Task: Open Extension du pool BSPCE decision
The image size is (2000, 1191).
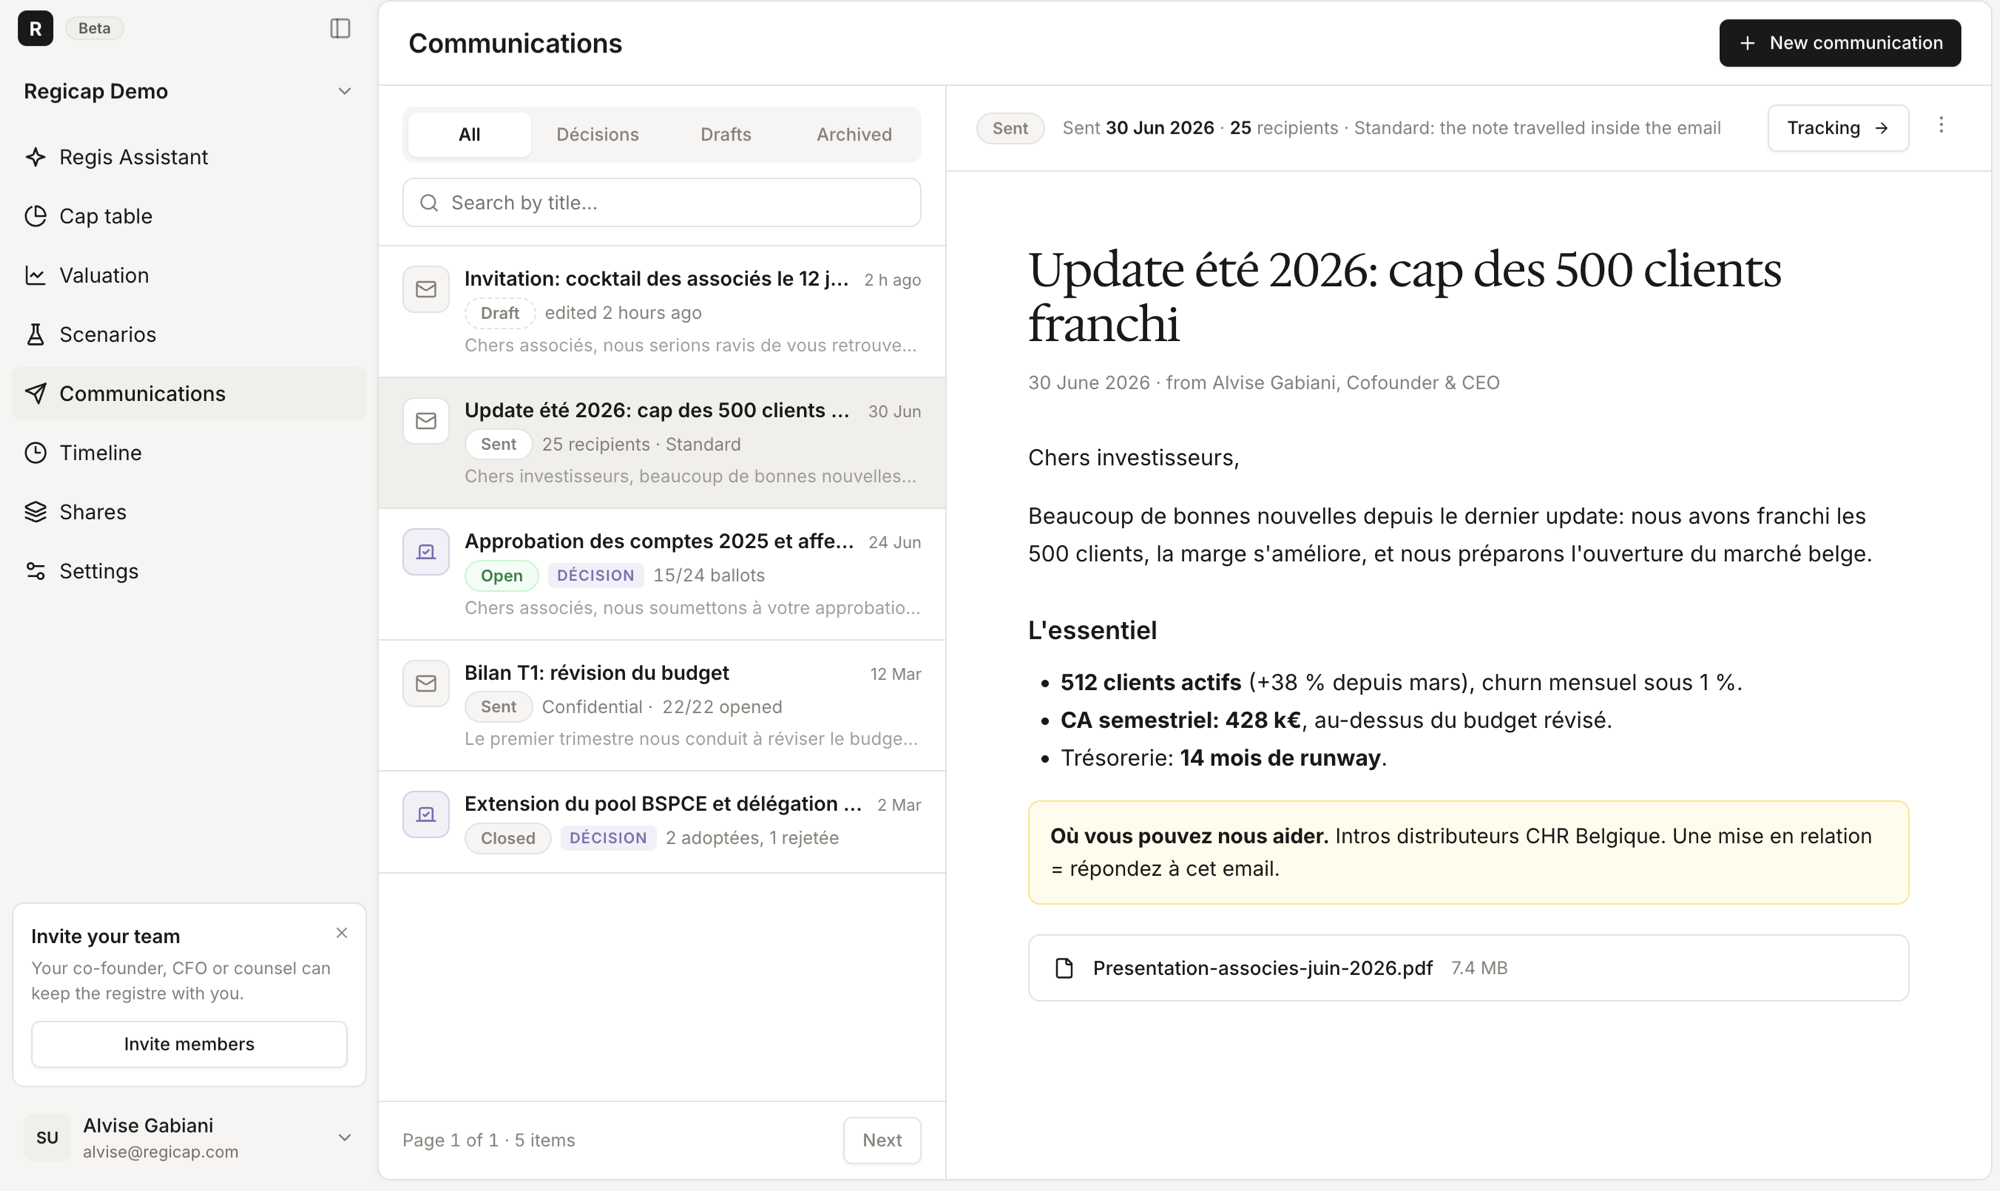Action: click(662, 821)
